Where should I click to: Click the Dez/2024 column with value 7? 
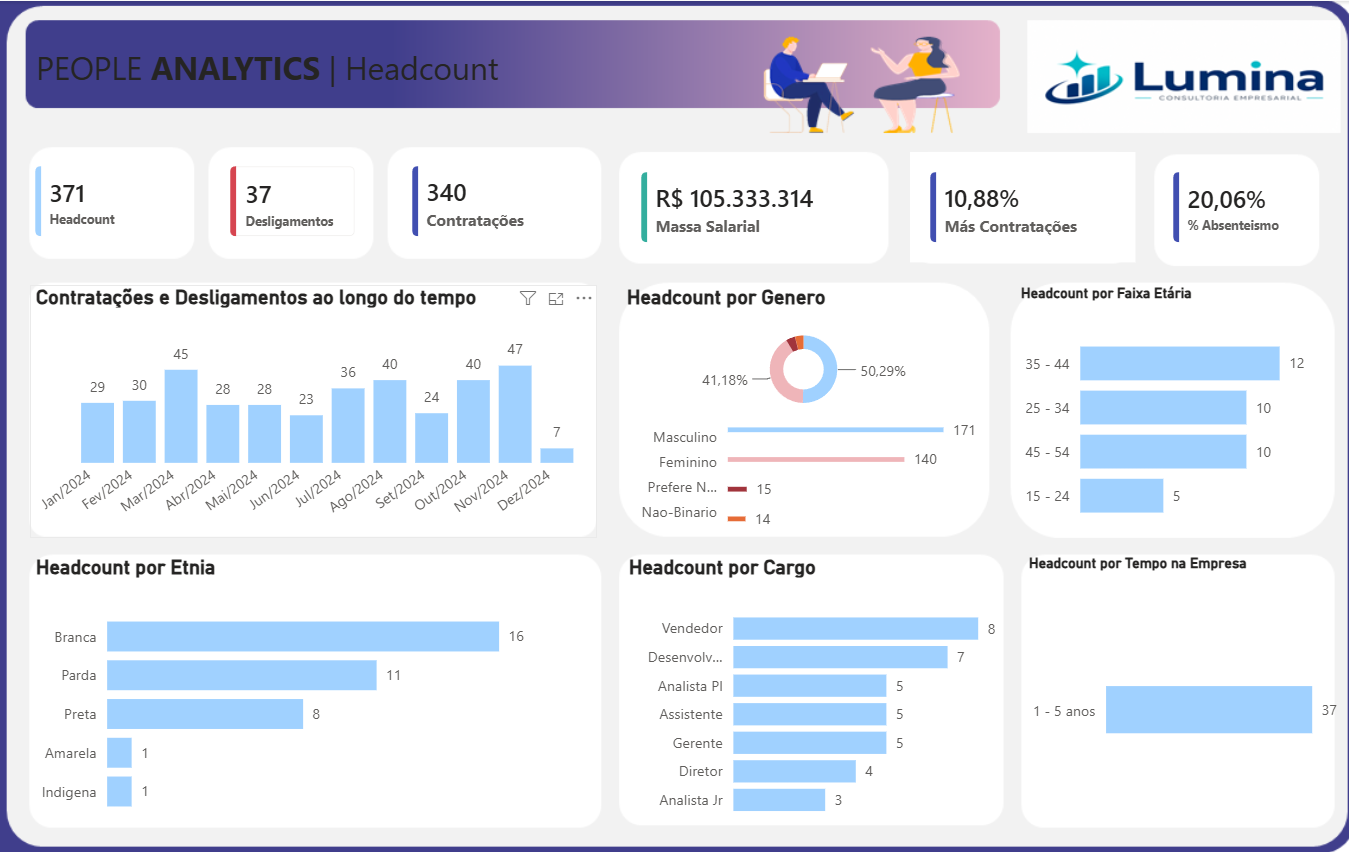point(557,455)
